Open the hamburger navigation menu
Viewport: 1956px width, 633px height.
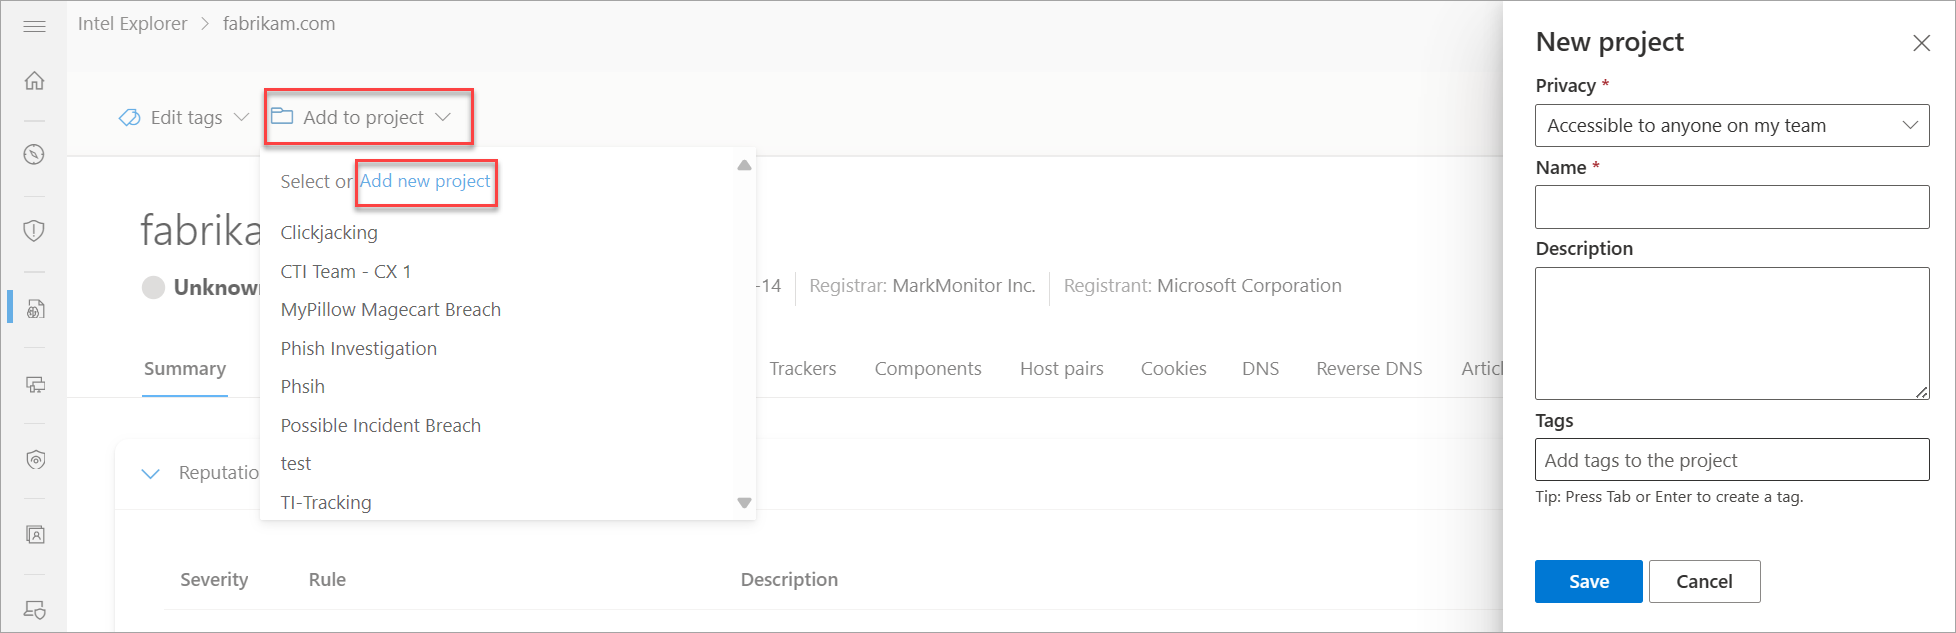tap(34, 26)
